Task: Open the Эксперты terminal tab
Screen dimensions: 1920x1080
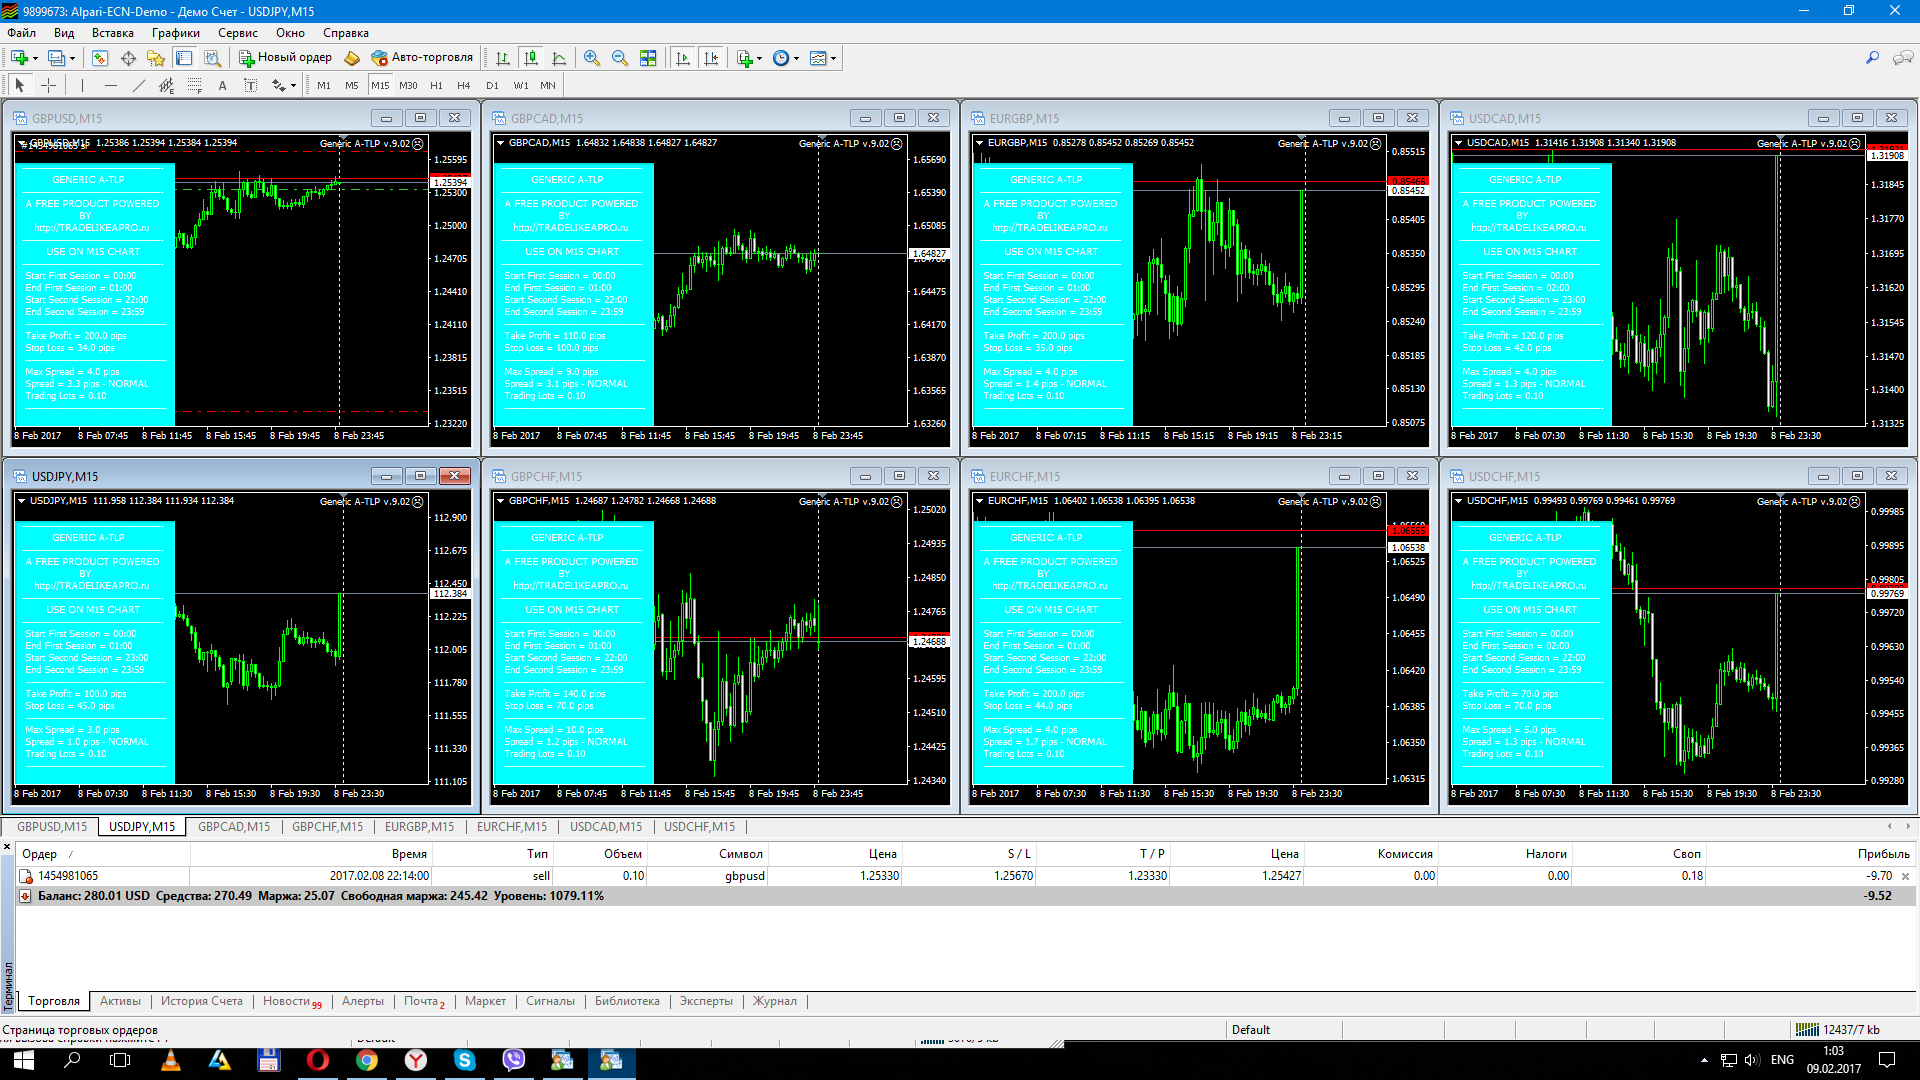Action: [706, 1001]
